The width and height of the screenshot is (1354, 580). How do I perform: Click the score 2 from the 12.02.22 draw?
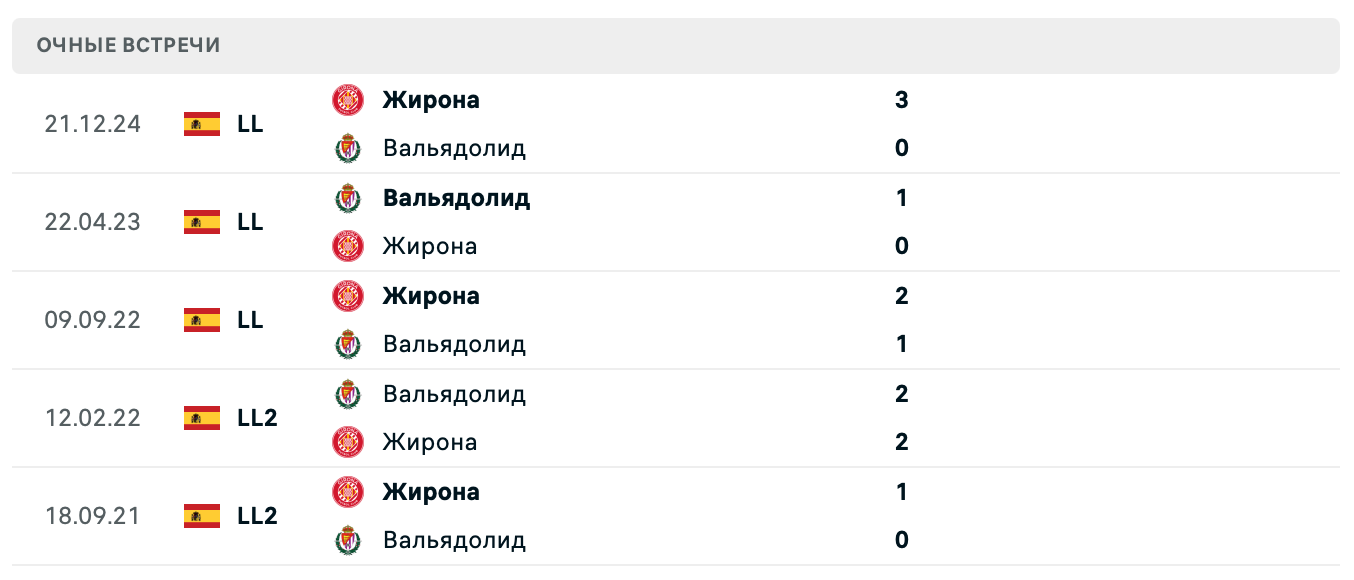point(901,394)
